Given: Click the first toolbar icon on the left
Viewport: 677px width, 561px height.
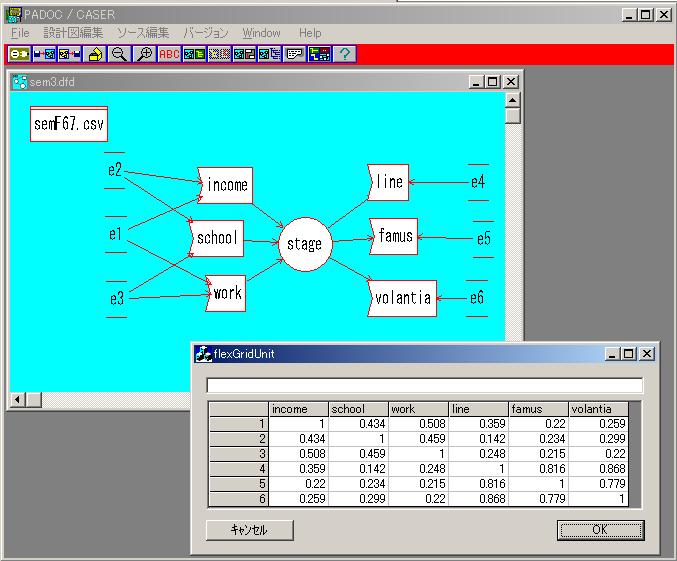Looking at the screenshot, I should (19, 54).
